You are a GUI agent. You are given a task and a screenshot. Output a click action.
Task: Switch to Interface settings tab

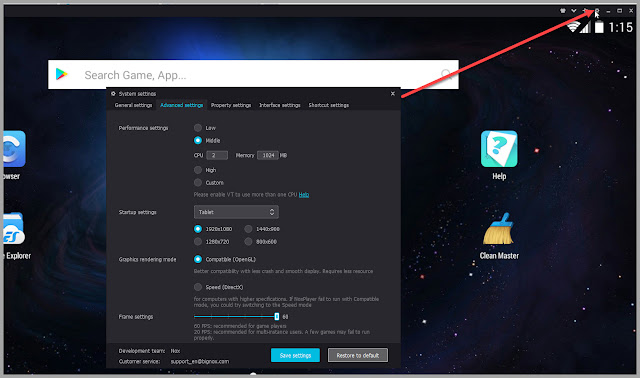pyautogui.click(x=280, y=105)
